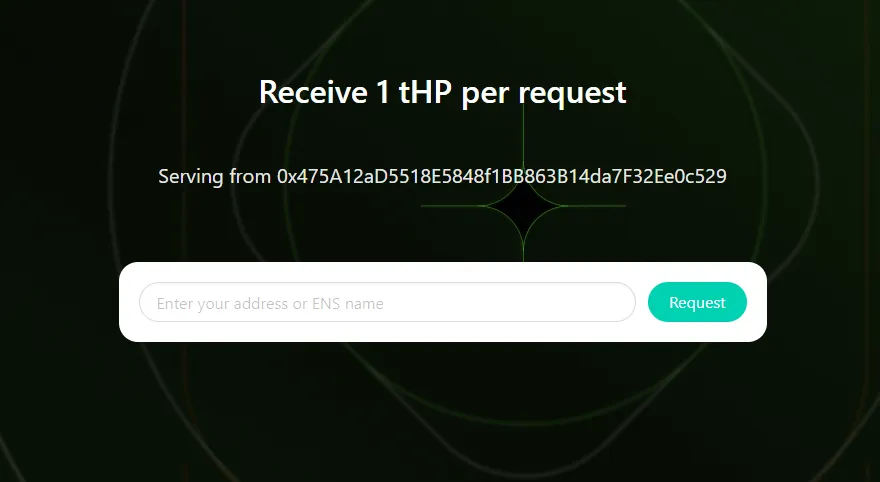
Task: Click the four-pointed star graphic
Action: point(523,206)
